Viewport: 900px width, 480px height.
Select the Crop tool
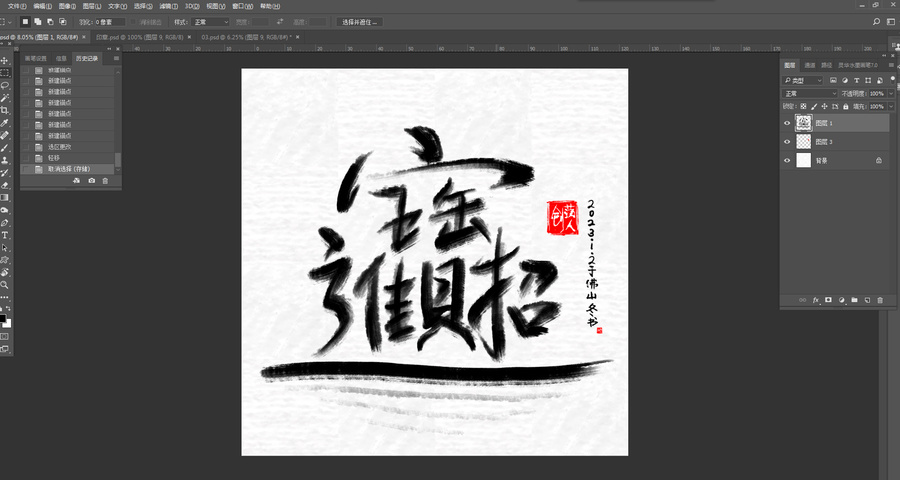5,110
